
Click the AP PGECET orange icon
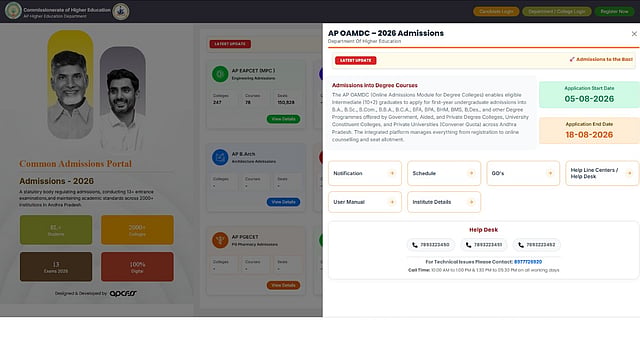click(x=220, y=240)
